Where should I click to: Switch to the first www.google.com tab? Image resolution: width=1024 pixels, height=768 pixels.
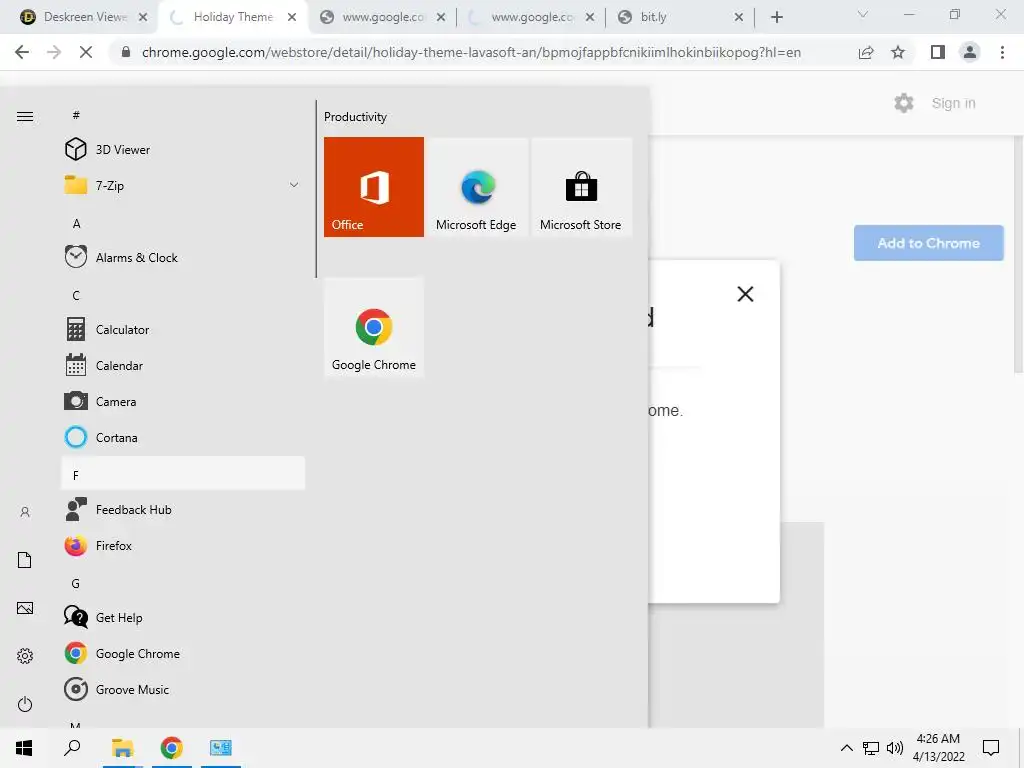click(382, 17)
